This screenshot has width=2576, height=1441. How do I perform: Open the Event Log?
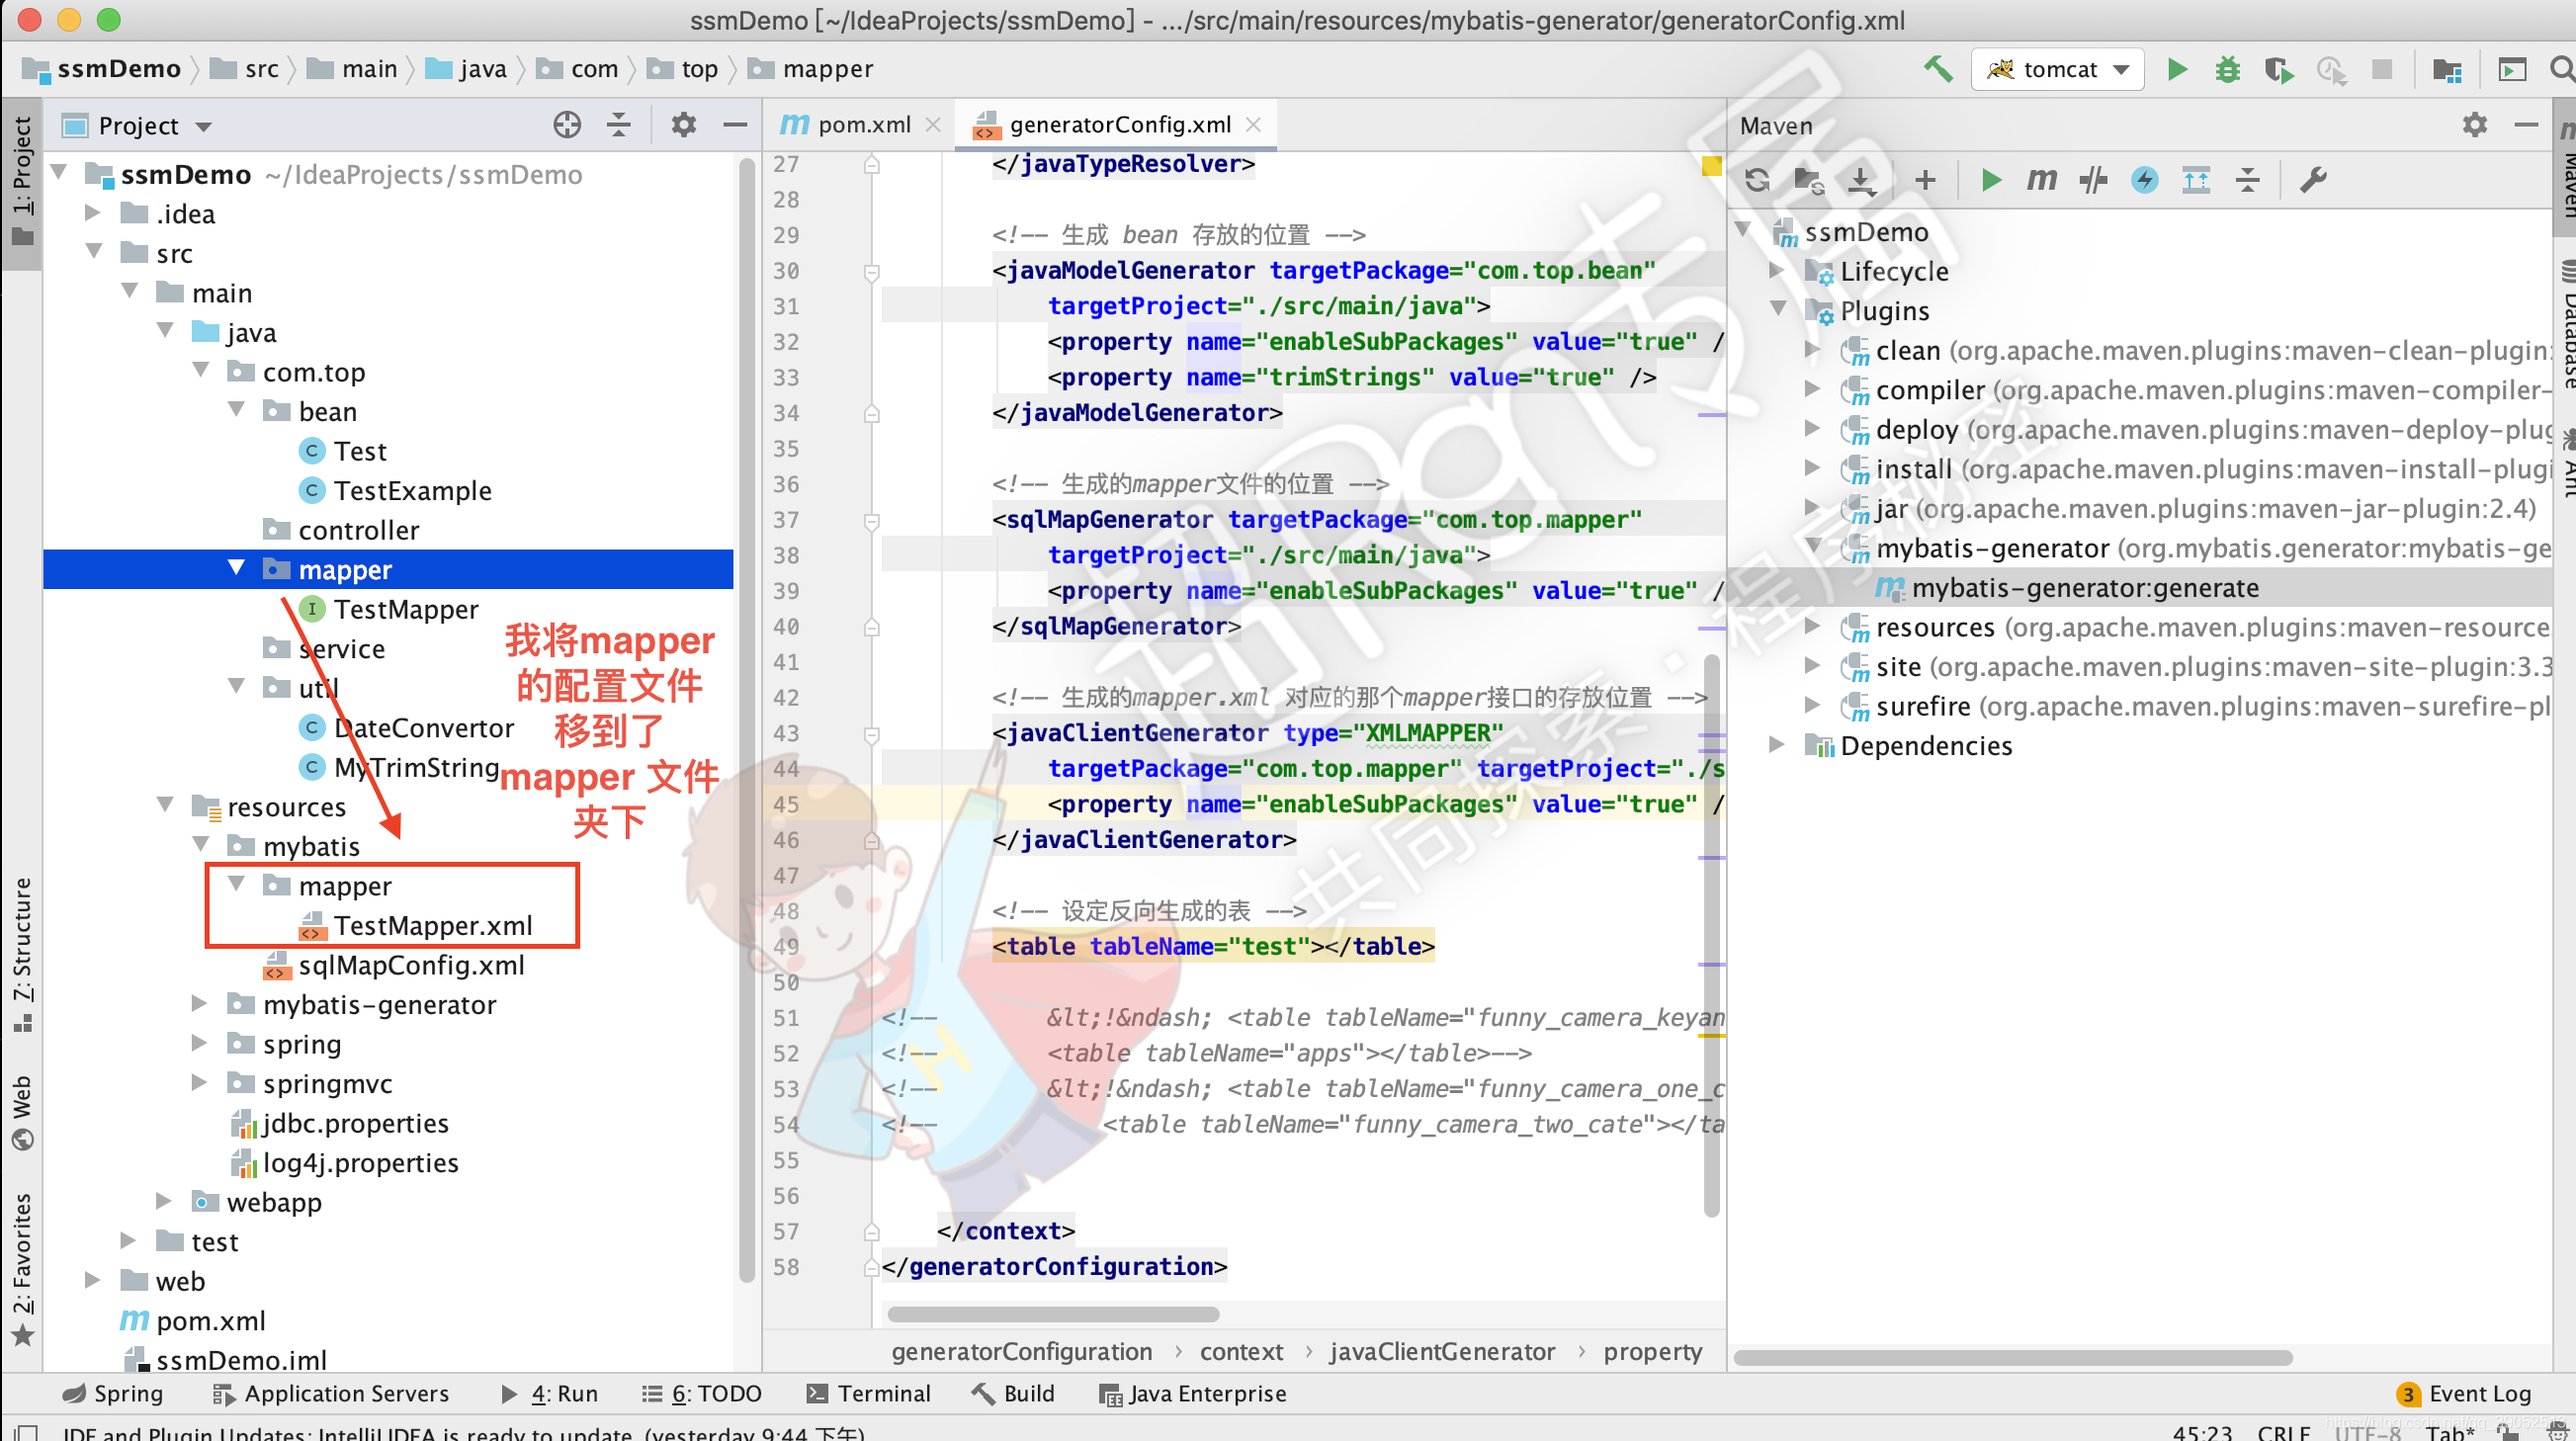click(x=2464, y=1393)
